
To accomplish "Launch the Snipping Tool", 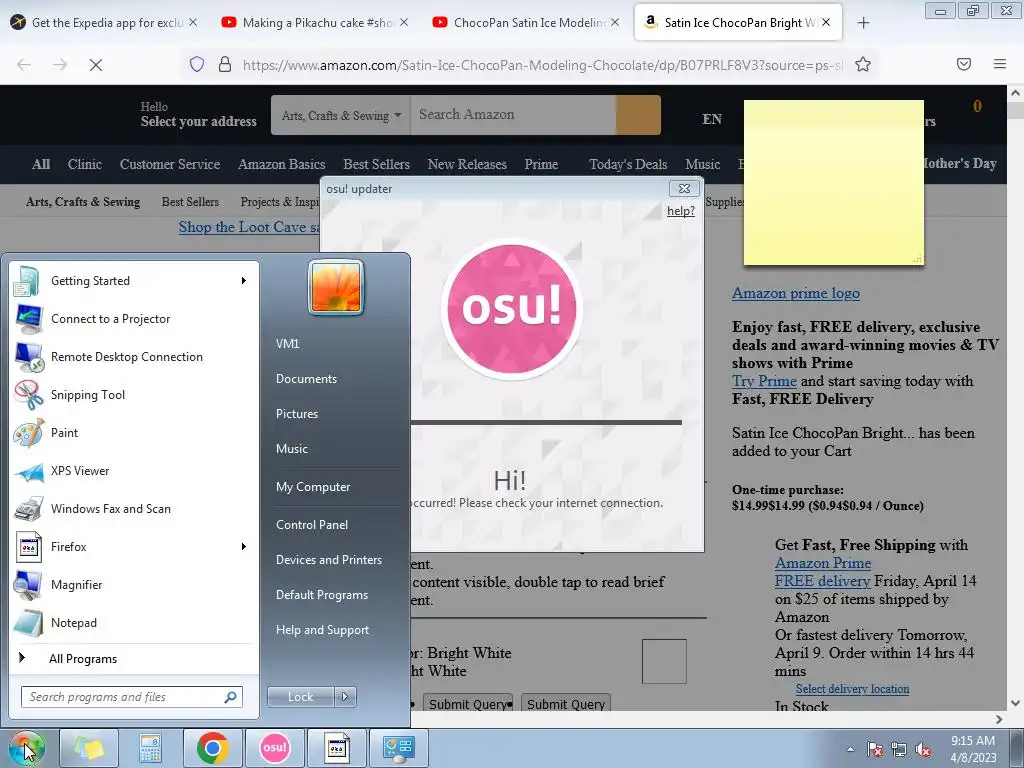I will coord(134,394).
